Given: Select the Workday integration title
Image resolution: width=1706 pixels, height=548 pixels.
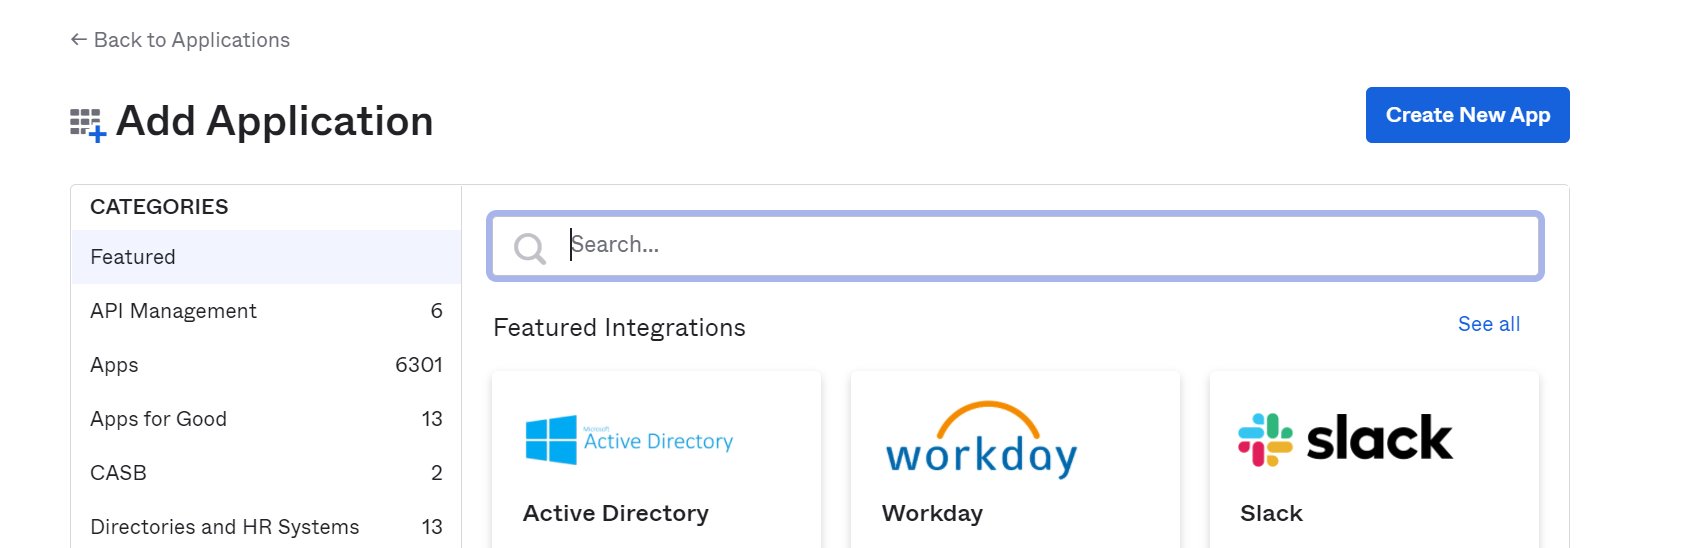Looking at the screenshot, I should (932, 513).
